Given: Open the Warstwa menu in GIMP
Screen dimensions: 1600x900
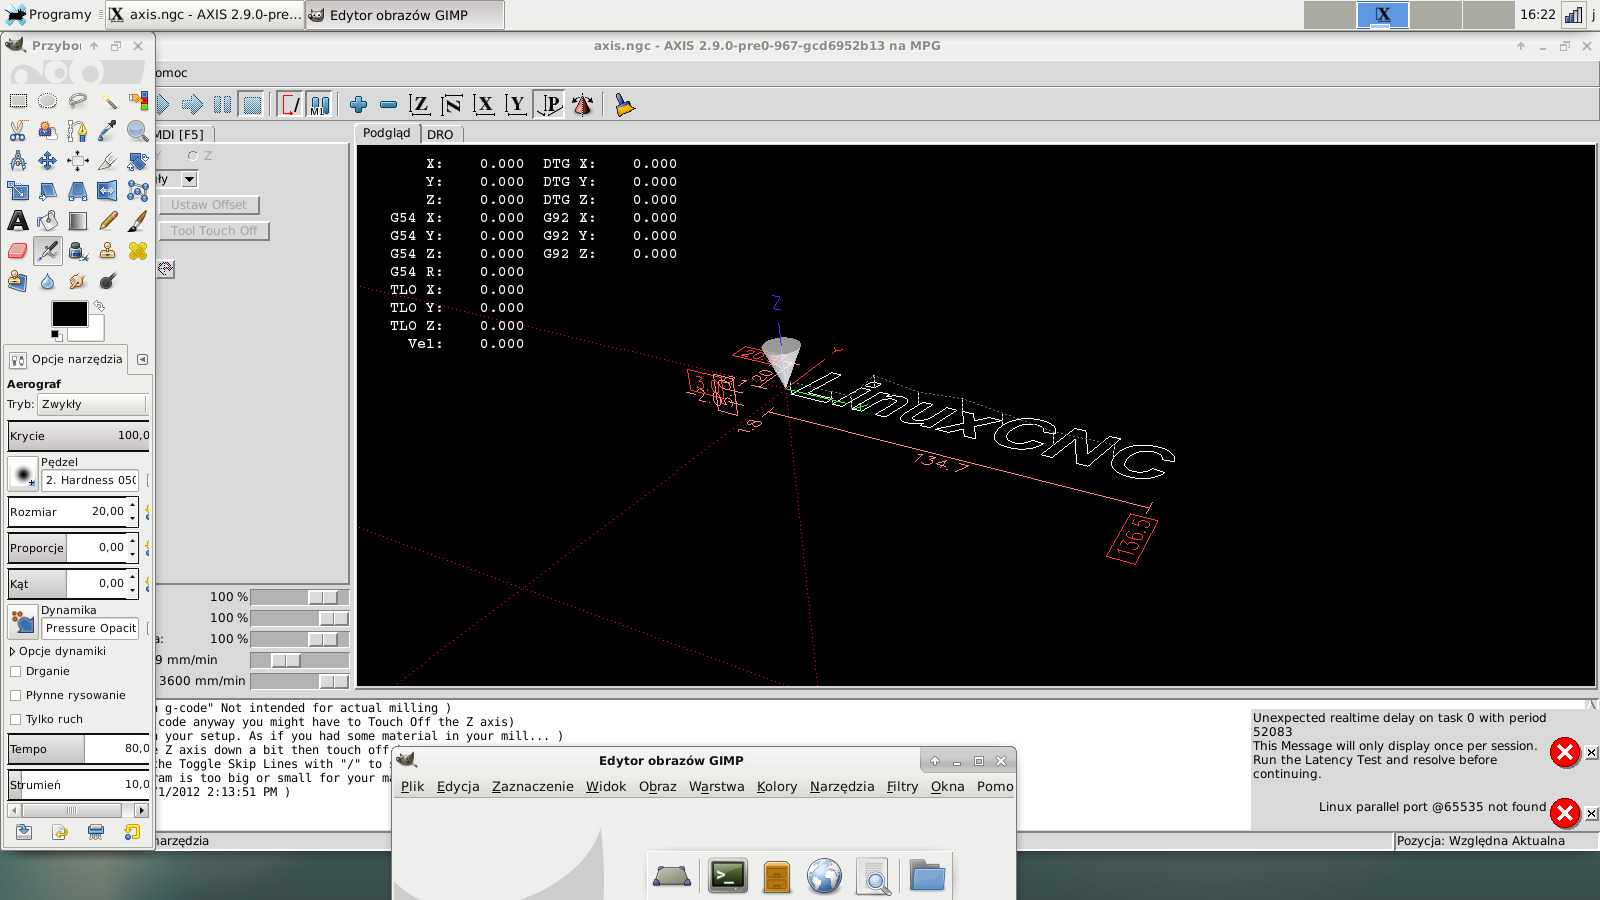Looking at the screenshot, I should click(716, 786).
